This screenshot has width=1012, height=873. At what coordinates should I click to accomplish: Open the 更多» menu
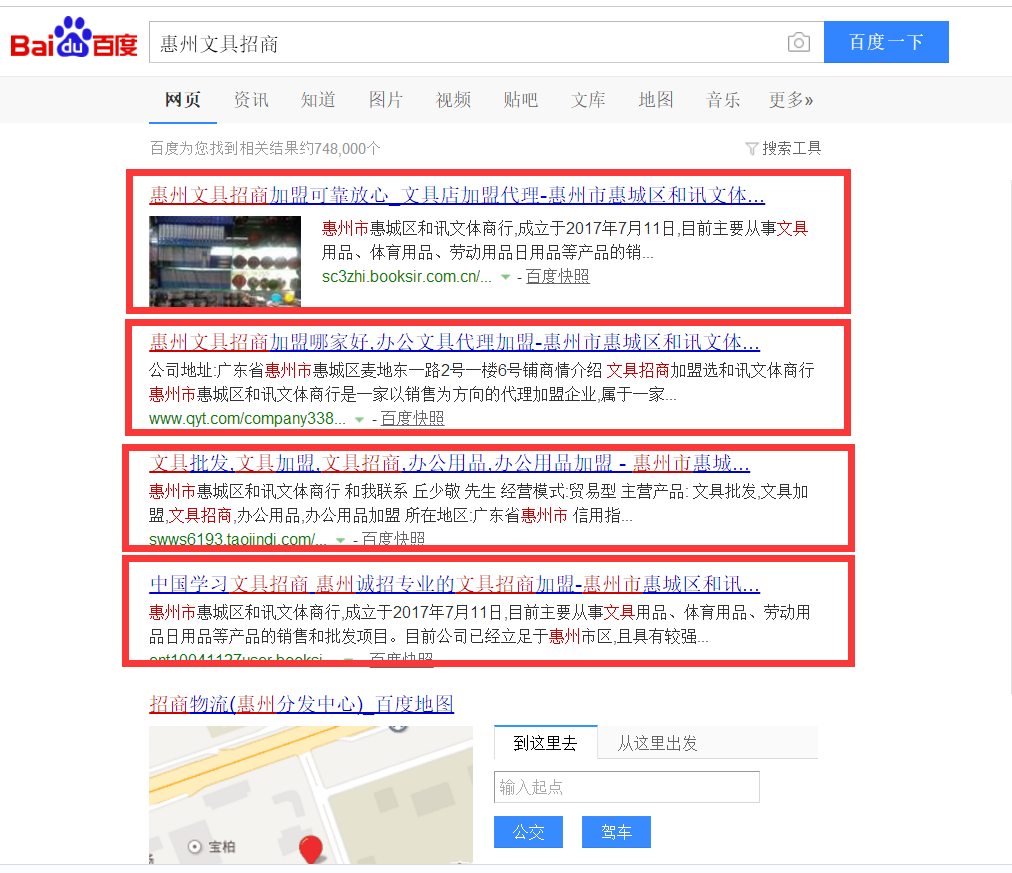[x=791, y=100]
